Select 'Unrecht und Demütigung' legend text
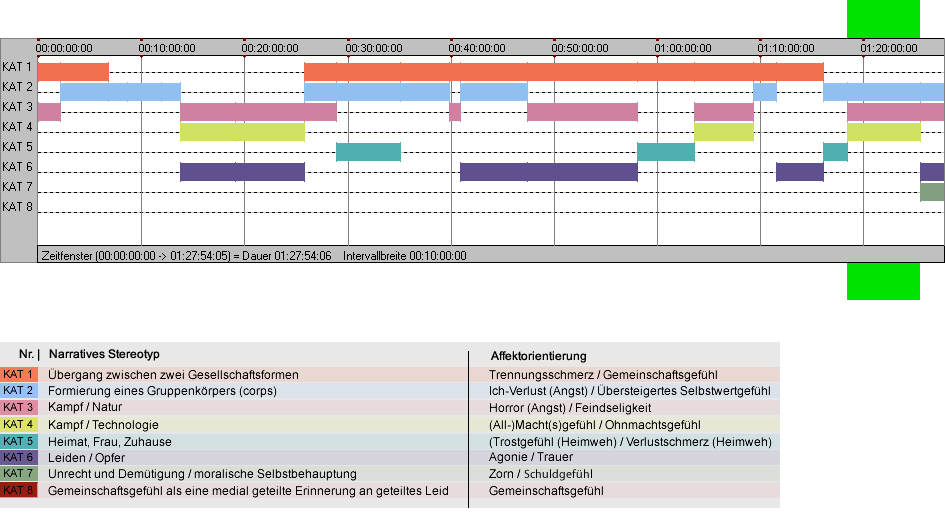 pos(118,475)
